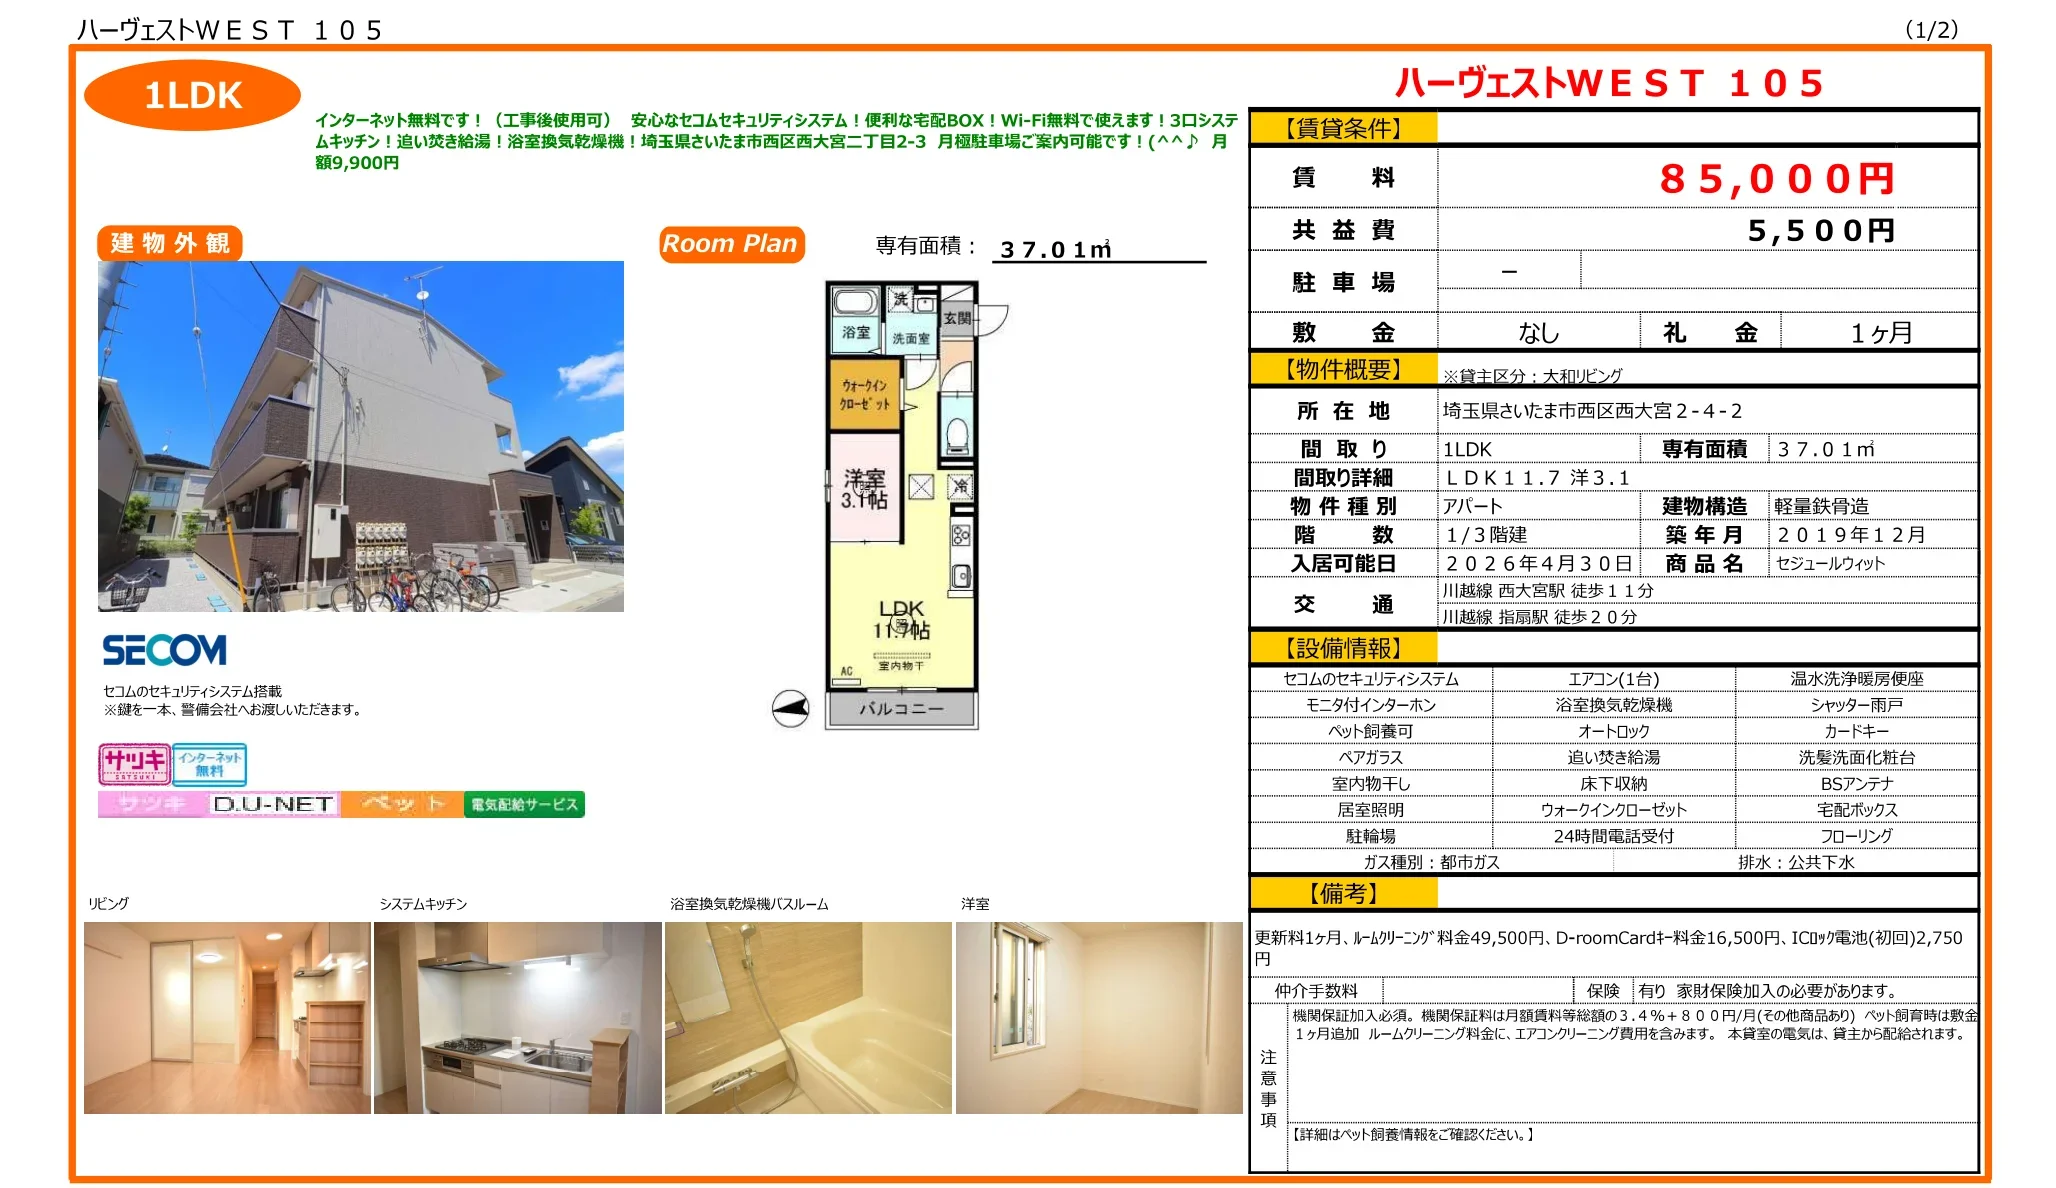
Task: Select the 賃貸条件 section header
Action: 1343,128
